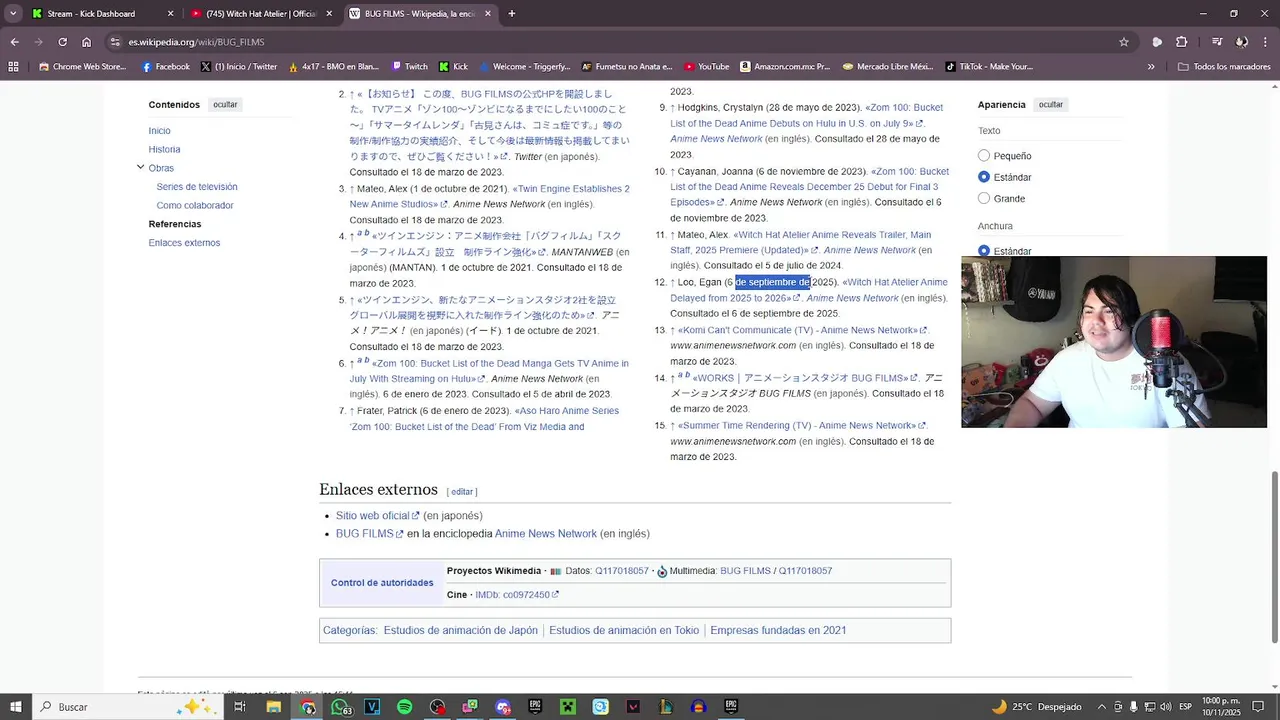
Task: Close the Stream - Kick Dashboard tab
Action: [x=170, y=14]
